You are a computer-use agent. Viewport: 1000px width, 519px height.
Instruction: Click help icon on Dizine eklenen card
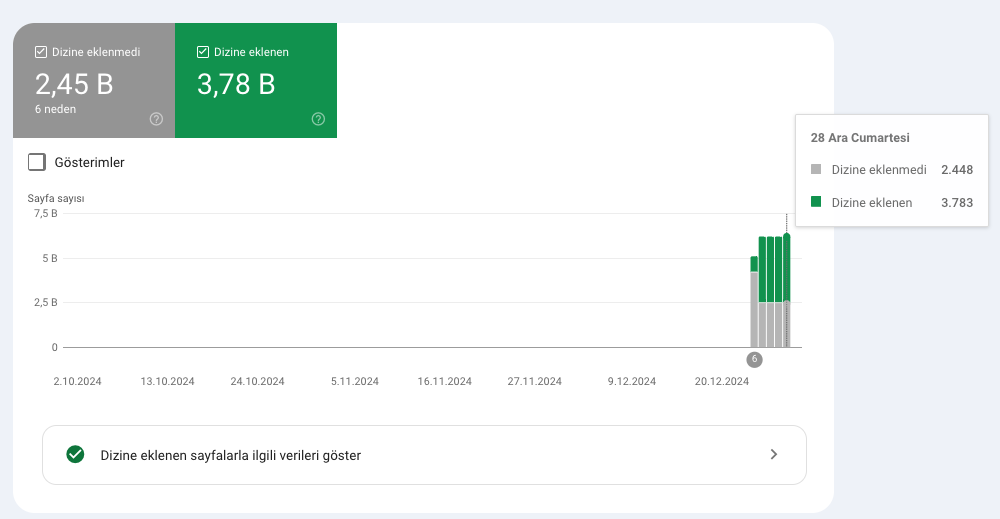point(318,119)
